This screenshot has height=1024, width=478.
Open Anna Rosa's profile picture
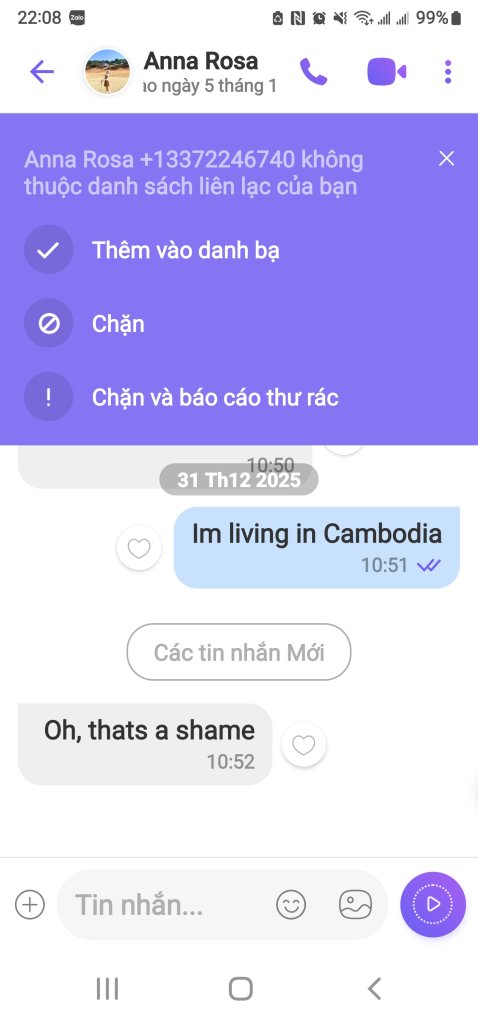(107, 72)
